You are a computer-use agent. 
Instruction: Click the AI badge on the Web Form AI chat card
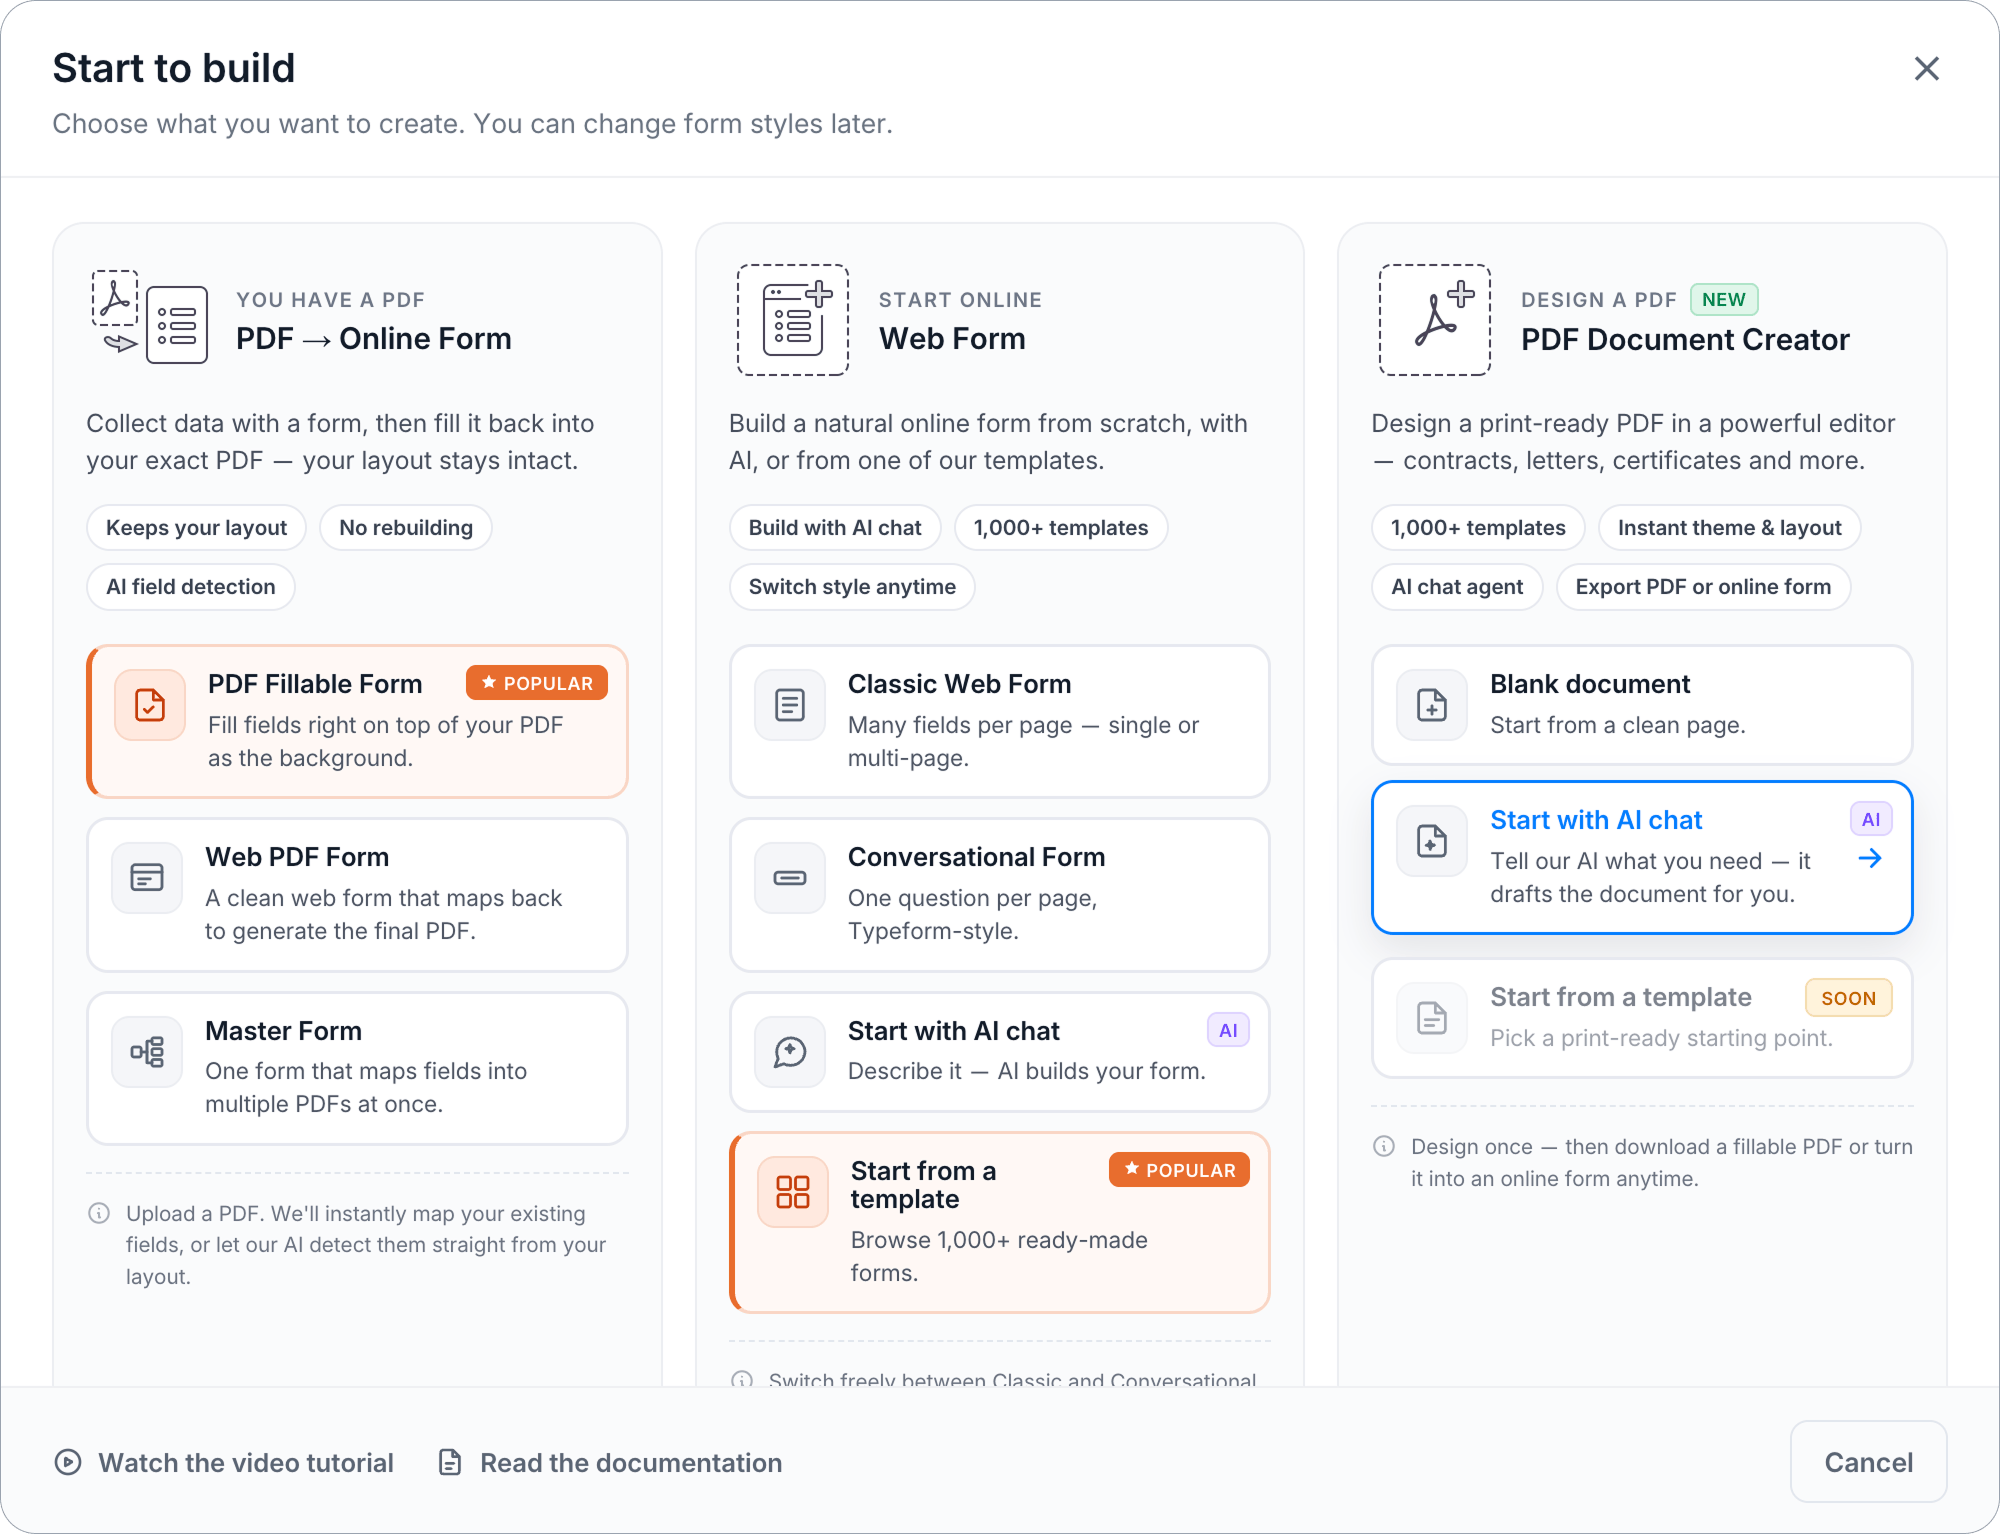coord(1228,1030)
